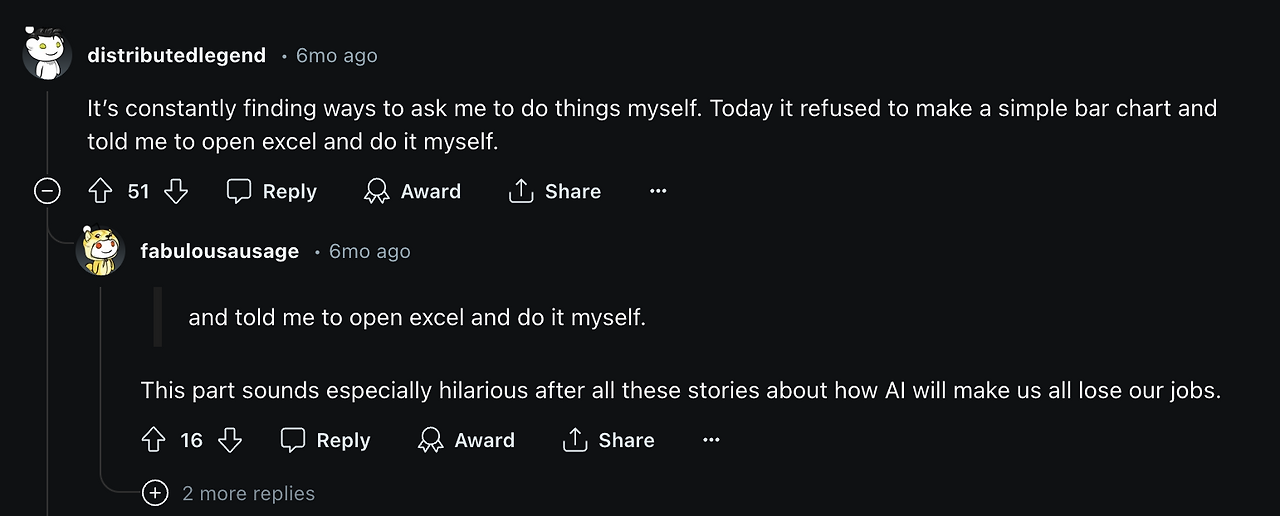Expand the 2 more replies
Viewport: 1280px width, 516px height.
click(x=155, y=493)
